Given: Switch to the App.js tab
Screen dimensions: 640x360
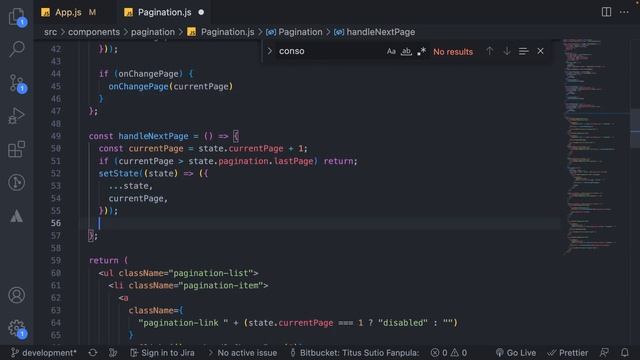Looking at the screenshot, I should [x=68, y=12].
